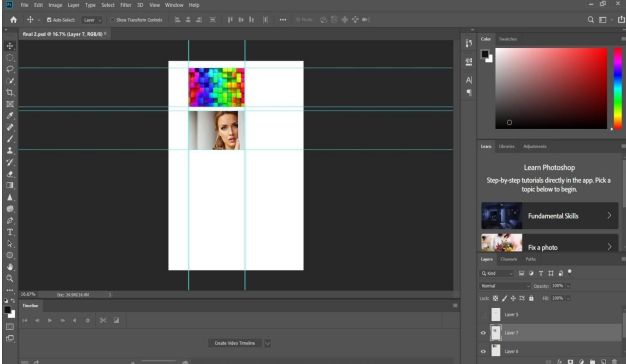Select the Zoom tool

pos(10,279)
